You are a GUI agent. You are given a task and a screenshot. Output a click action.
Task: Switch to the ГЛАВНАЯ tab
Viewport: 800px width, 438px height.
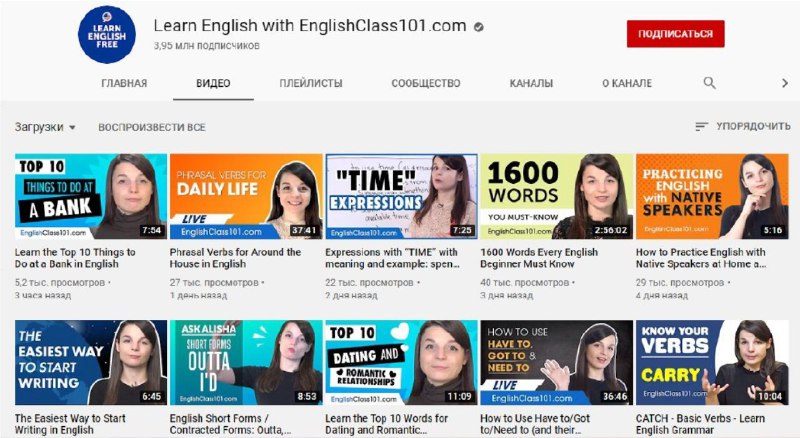click(124, 83)
